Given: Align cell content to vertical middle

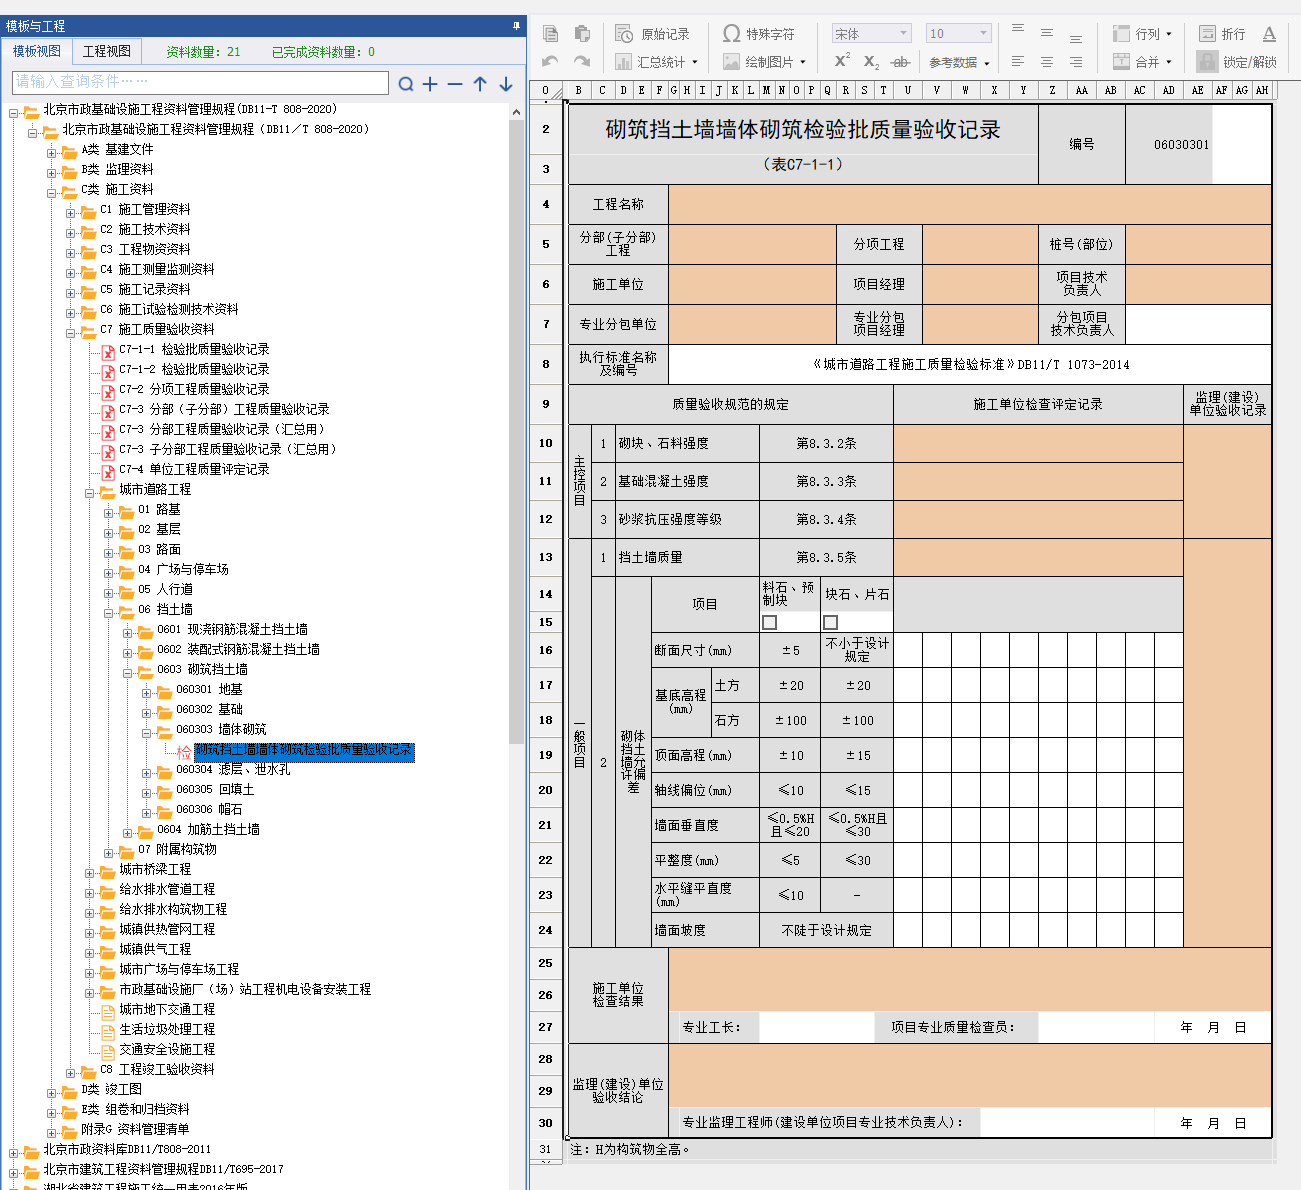Looking at the screenshot, I should point(1047,33).
